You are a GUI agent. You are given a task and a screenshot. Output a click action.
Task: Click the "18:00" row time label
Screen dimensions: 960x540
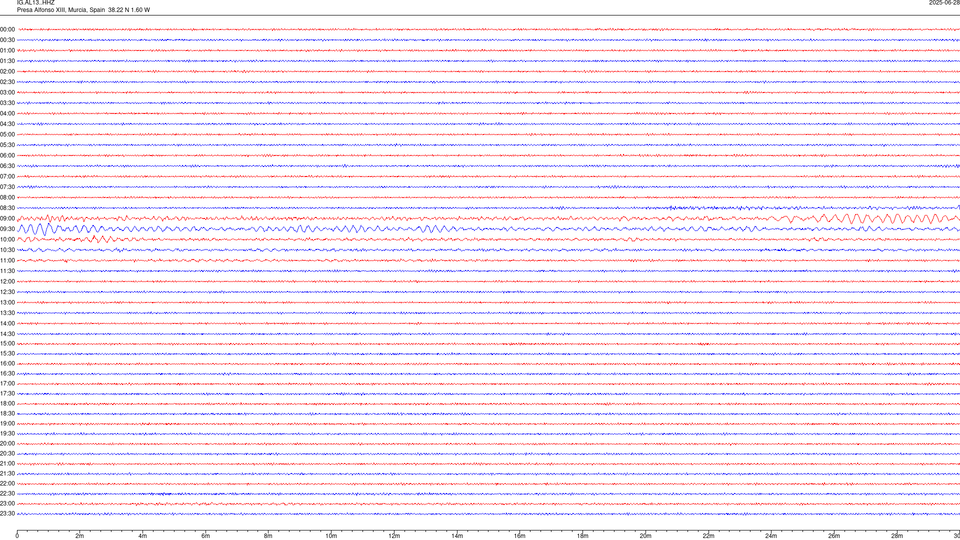[x=7, y=403]
